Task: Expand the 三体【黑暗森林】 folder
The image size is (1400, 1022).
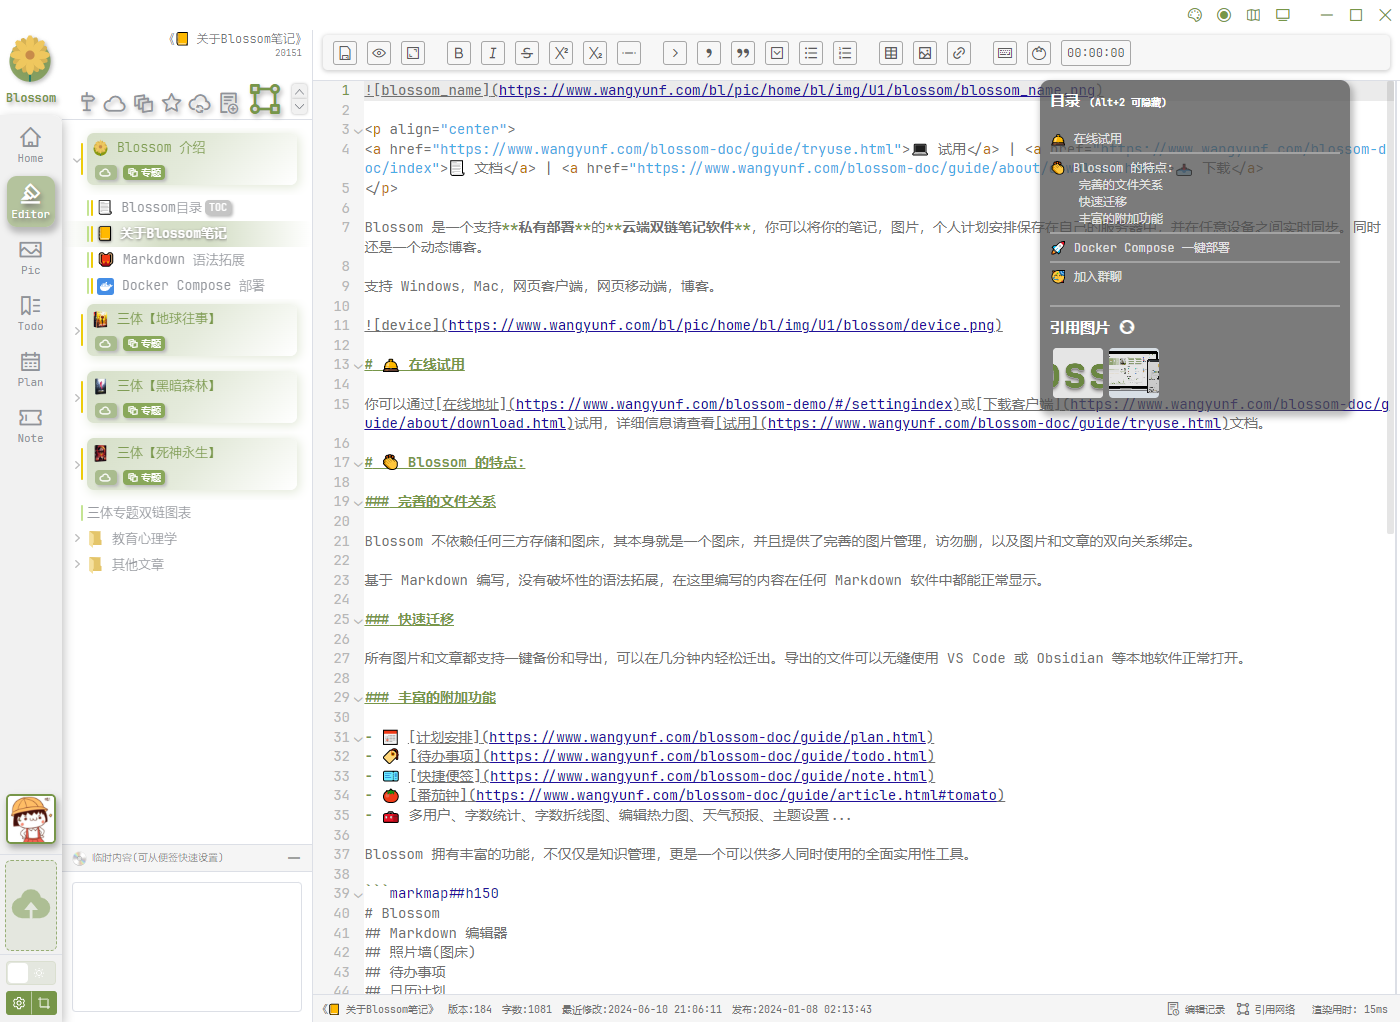Action: (77, 397)
